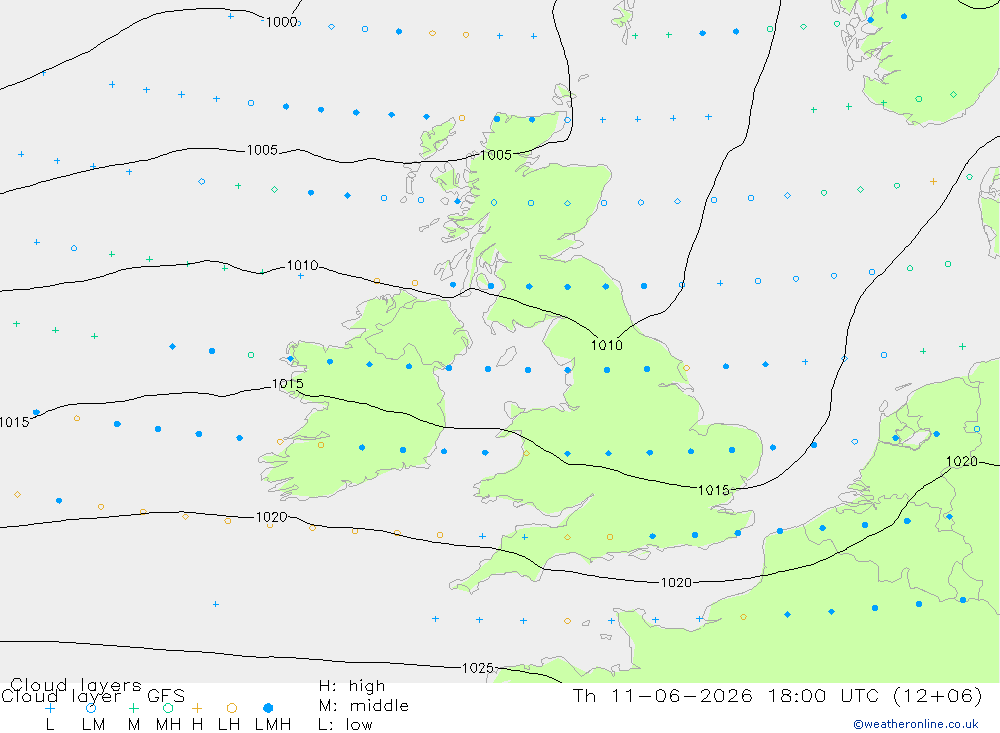Click the 'M: middle' legend text

coord(364,706)
